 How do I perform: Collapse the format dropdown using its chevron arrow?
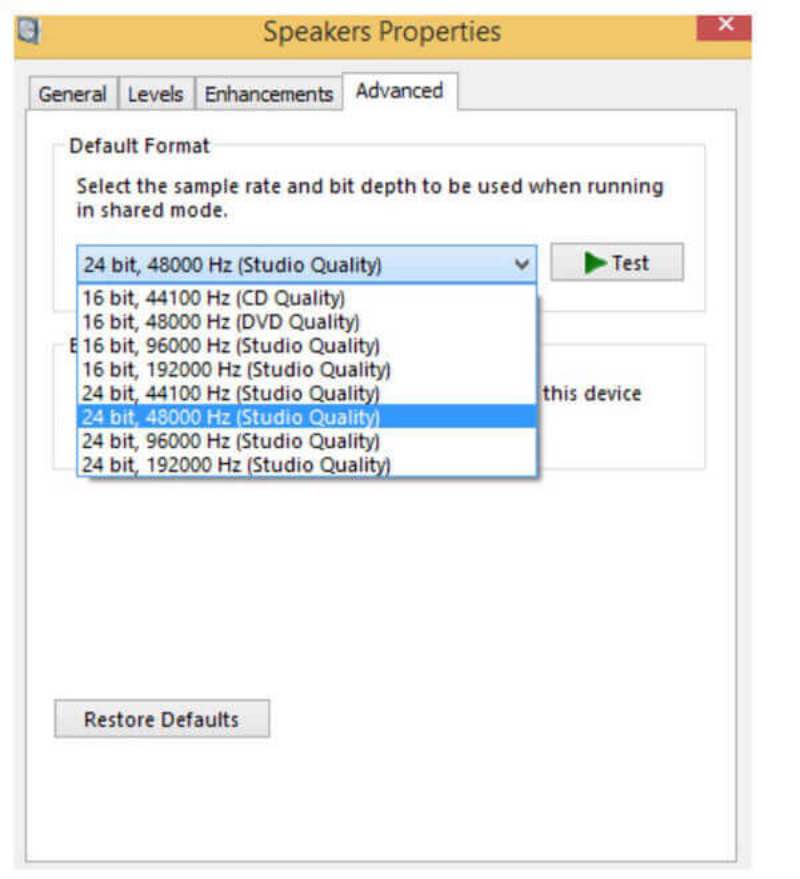(521, 265)
